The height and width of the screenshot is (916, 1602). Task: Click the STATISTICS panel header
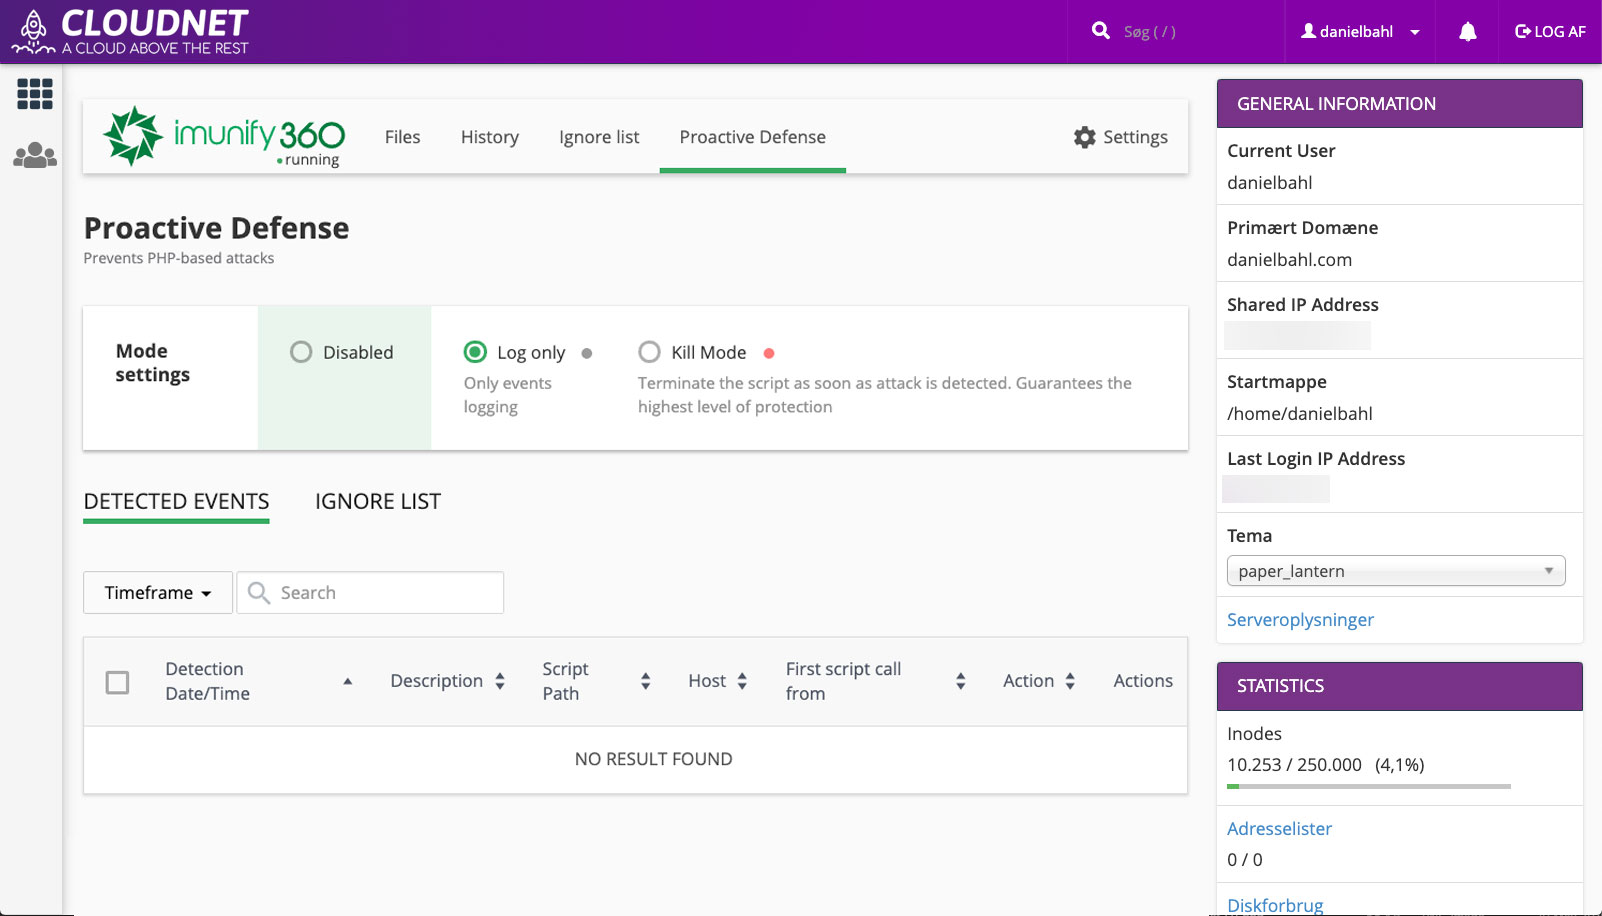coord(1399,686)
